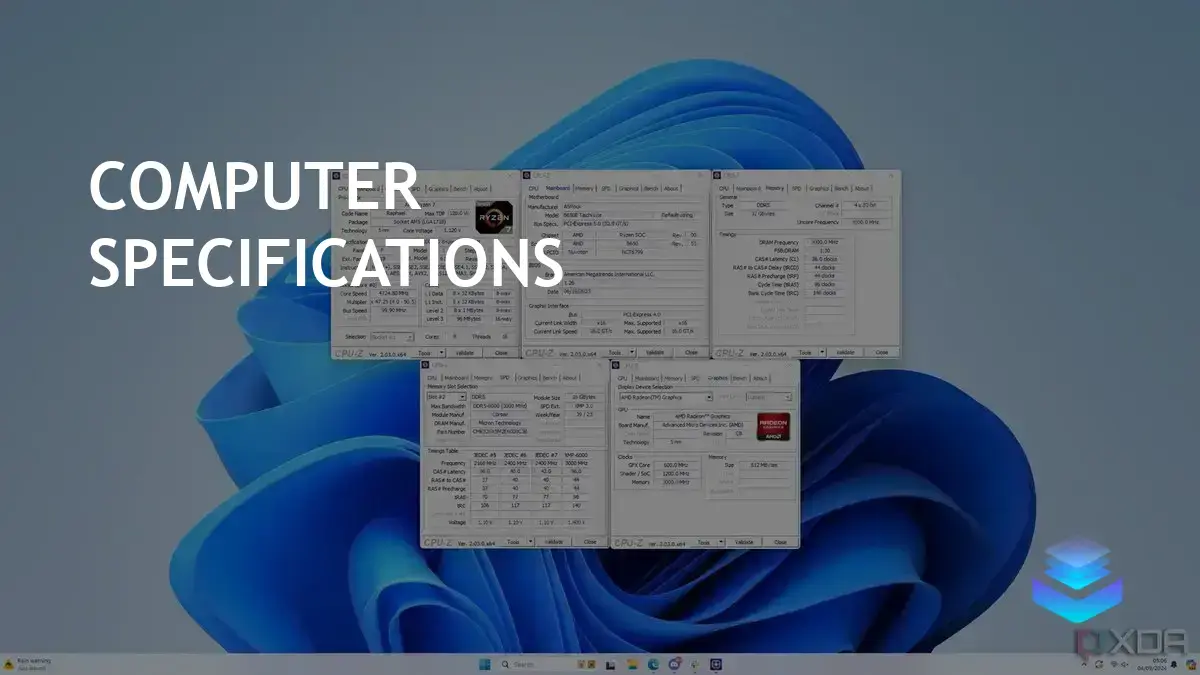This screenshot has width=1200, height=675.
Task: Click the Max TDP 120.0 W value
Action: click(460, 213)
